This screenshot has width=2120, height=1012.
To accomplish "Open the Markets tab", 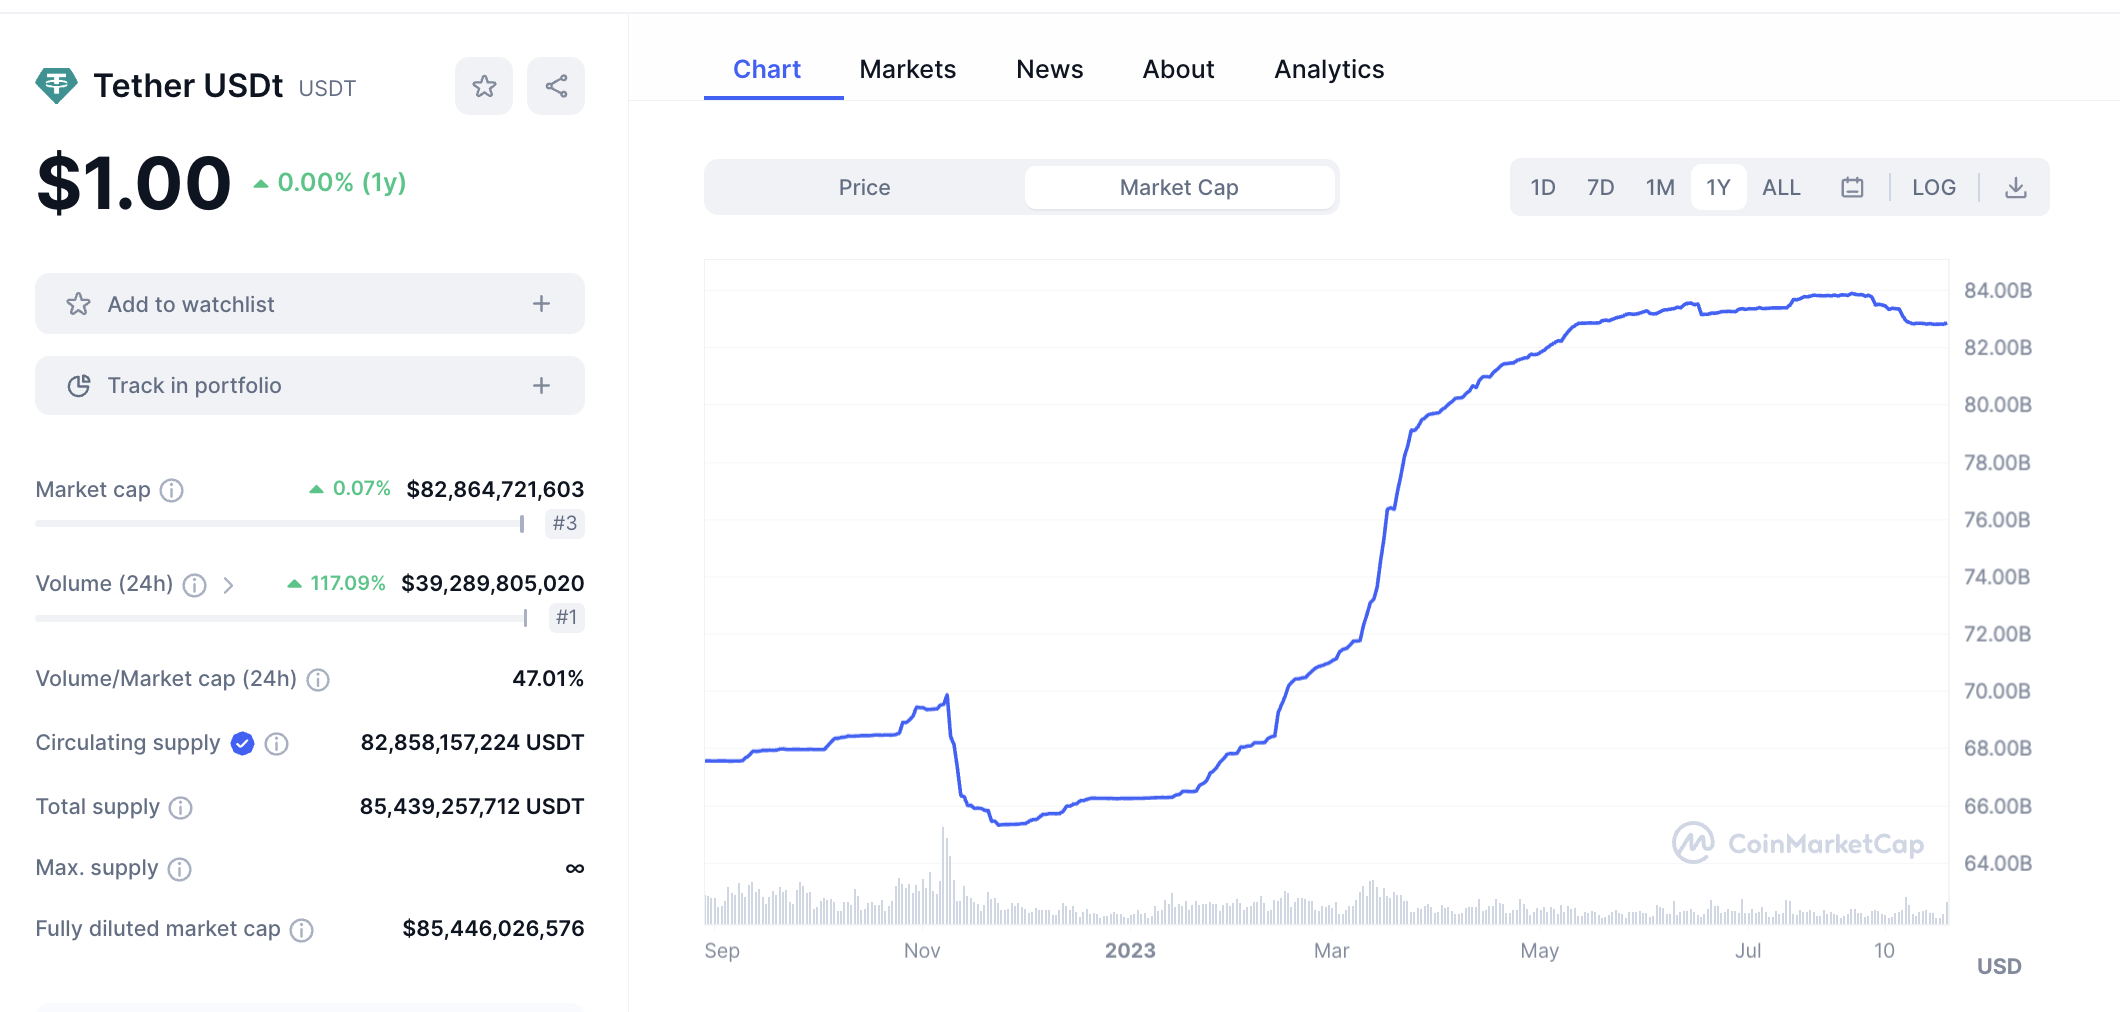I will tap(907, 69).
